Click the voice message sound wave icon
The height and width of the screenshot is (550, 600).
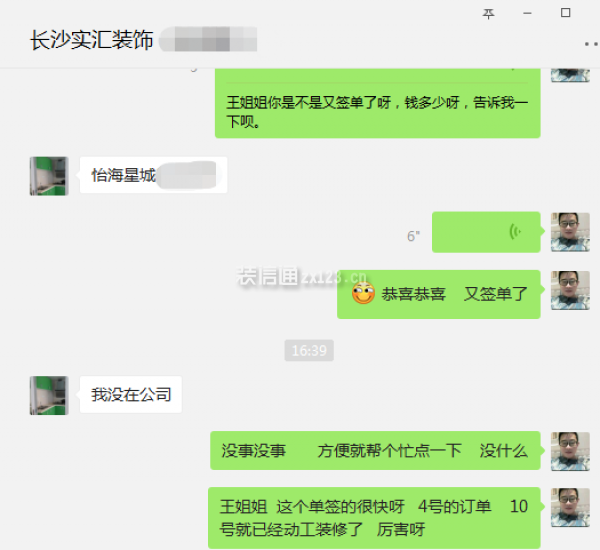click(x=515, y=232)
